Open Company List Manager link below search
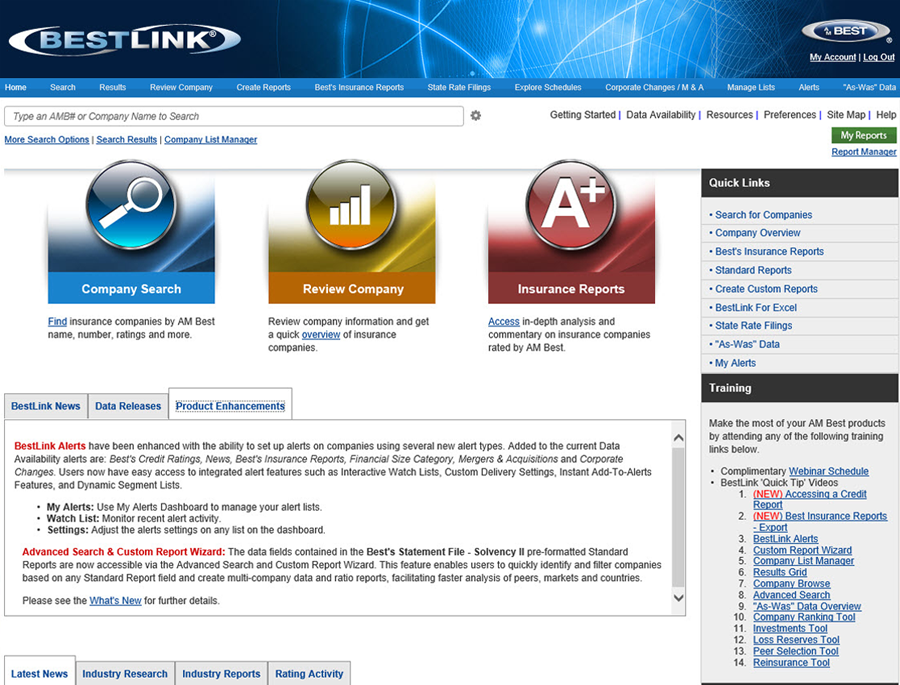 211,140
